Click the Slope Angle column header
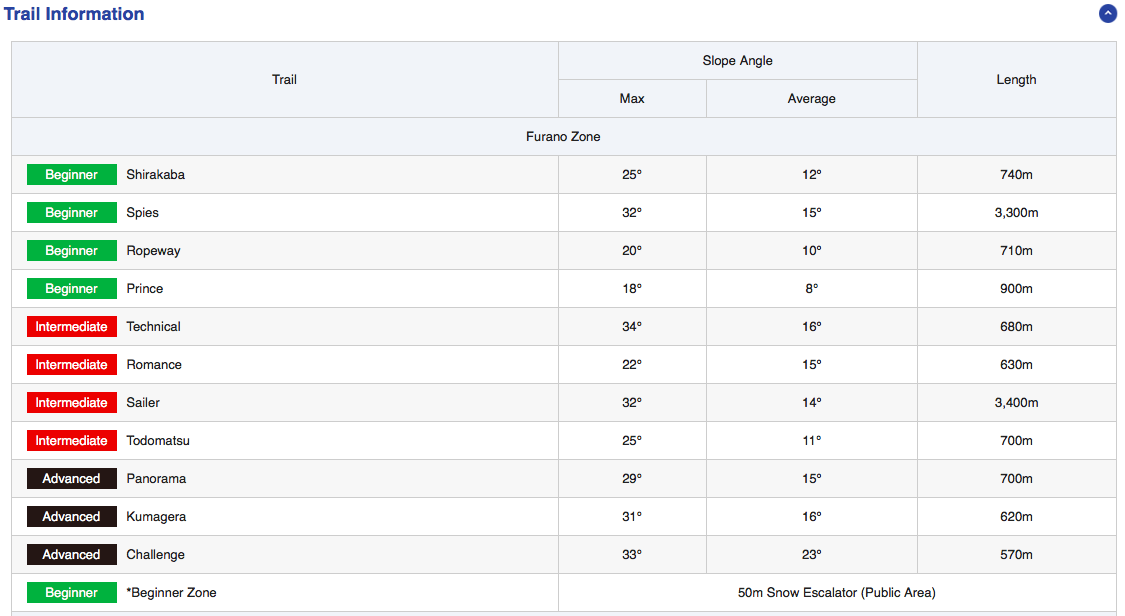The height and width of the screenshot is (616, 1125). (x=737, y=61)
